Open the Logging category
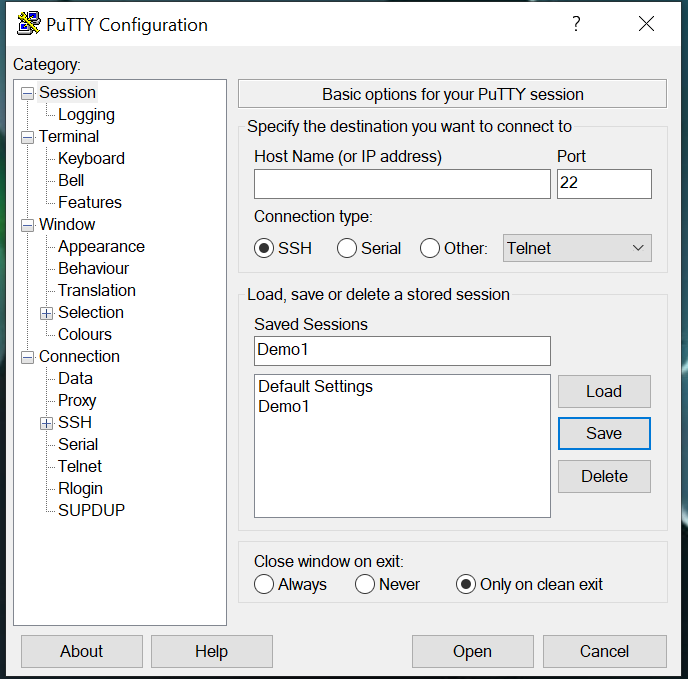Screen dimensions: 688x679 tap(86, 115)
